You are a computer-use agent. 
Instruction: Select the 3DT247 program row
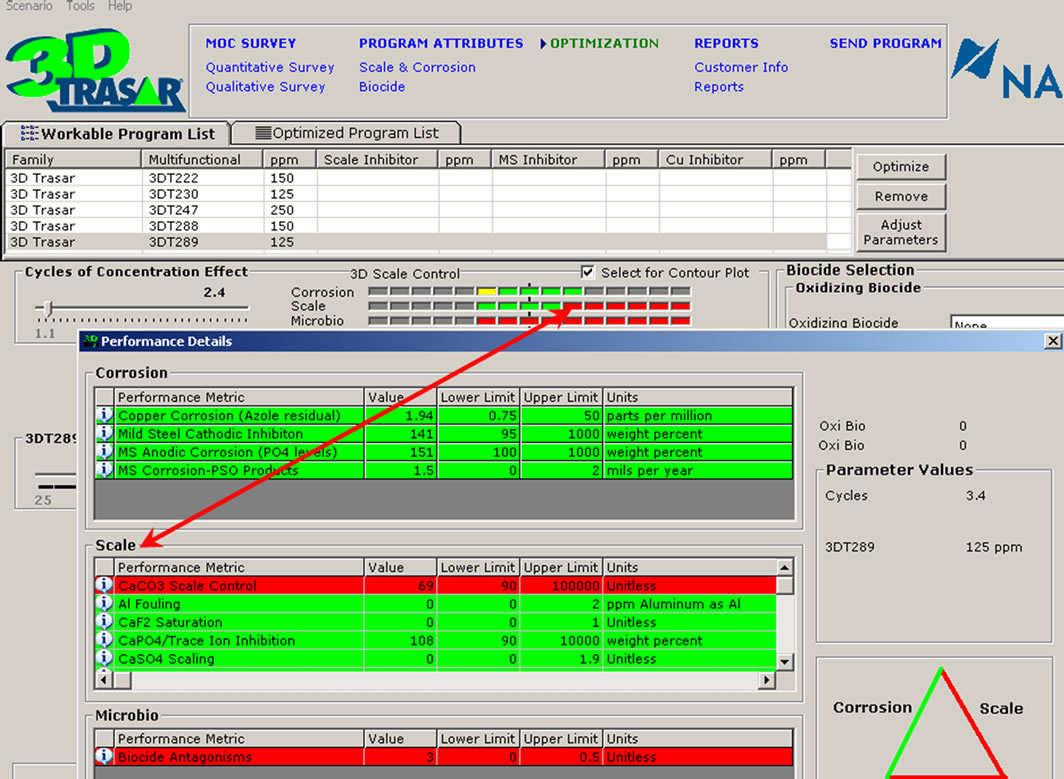point(428,210)
